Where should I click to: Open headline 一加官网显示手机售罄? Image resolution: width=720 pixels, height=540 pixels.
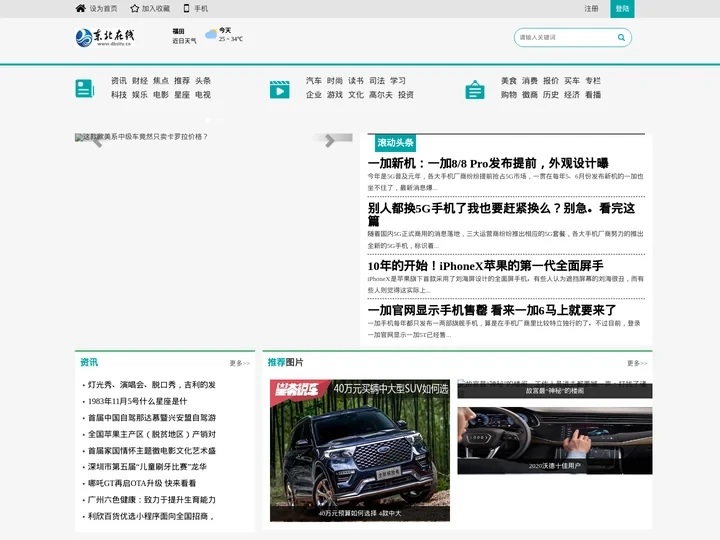pos(492,310)
